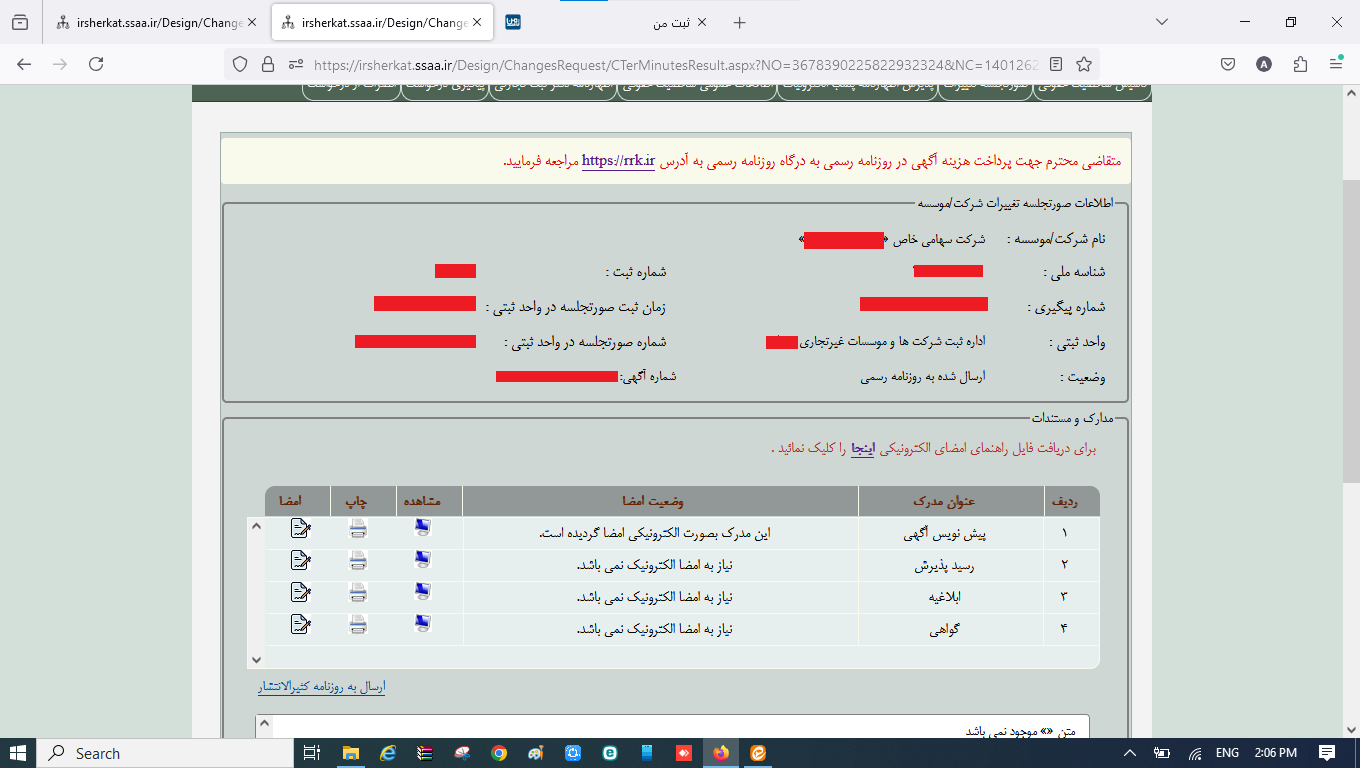View the پیش نویس آگهی document
This screenshot has width=1360, height=768.
click(x=422, y=529)
